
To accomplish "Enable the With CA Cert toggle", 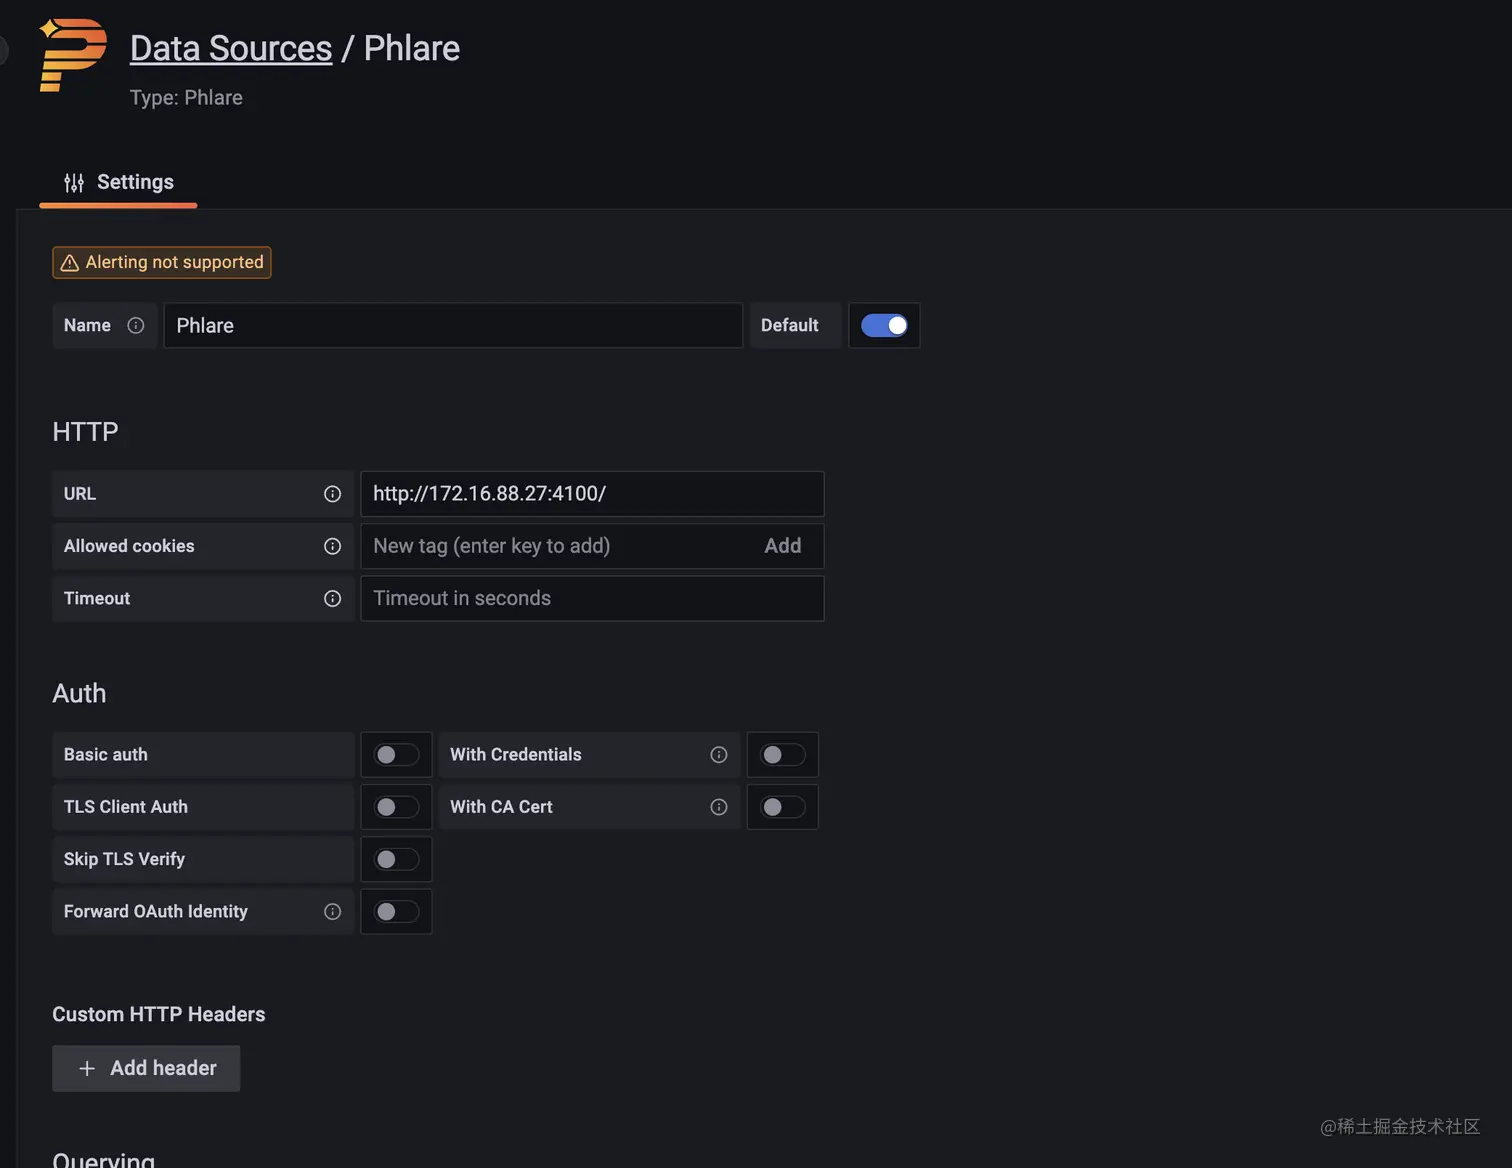I will pos(782,807).
